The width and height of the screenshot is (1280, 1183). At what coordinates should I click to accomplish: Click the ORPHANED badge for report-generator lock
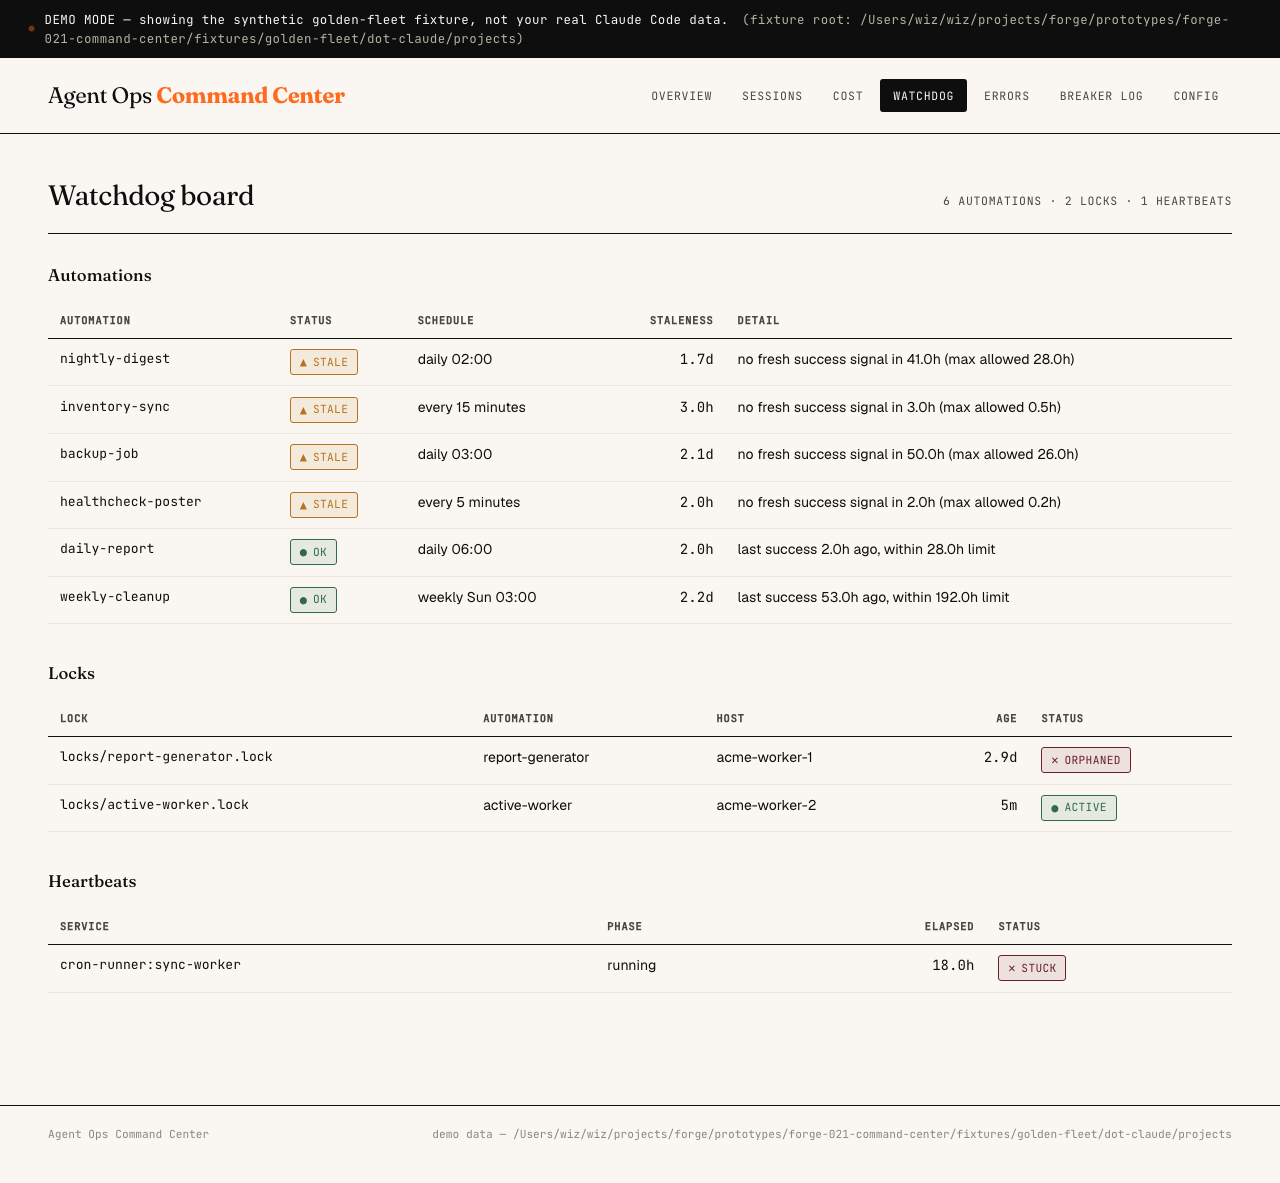pyautogui.click(x=1086, y=760)
